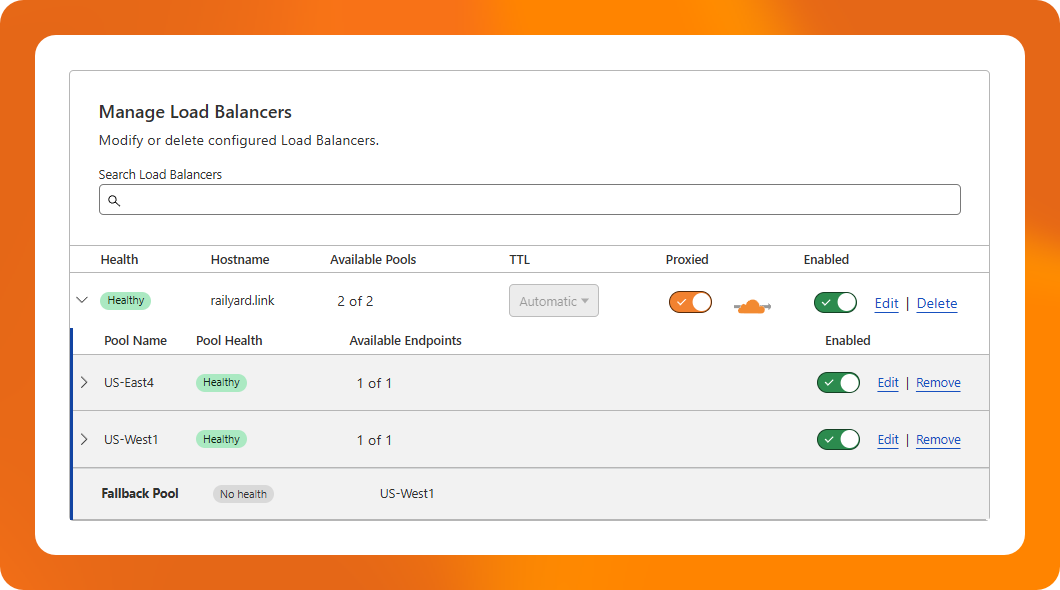Edit the railyard.link load balancer
Screen dimensions: 1060x590
click(x=886, y=303)
